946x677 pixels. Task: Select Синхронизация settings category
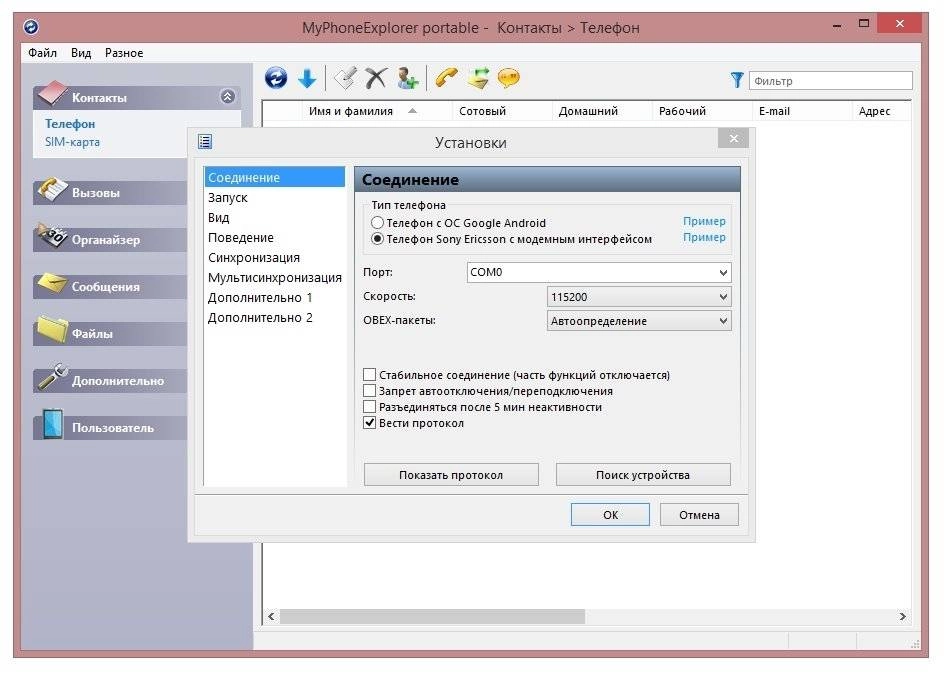point(275,257)
